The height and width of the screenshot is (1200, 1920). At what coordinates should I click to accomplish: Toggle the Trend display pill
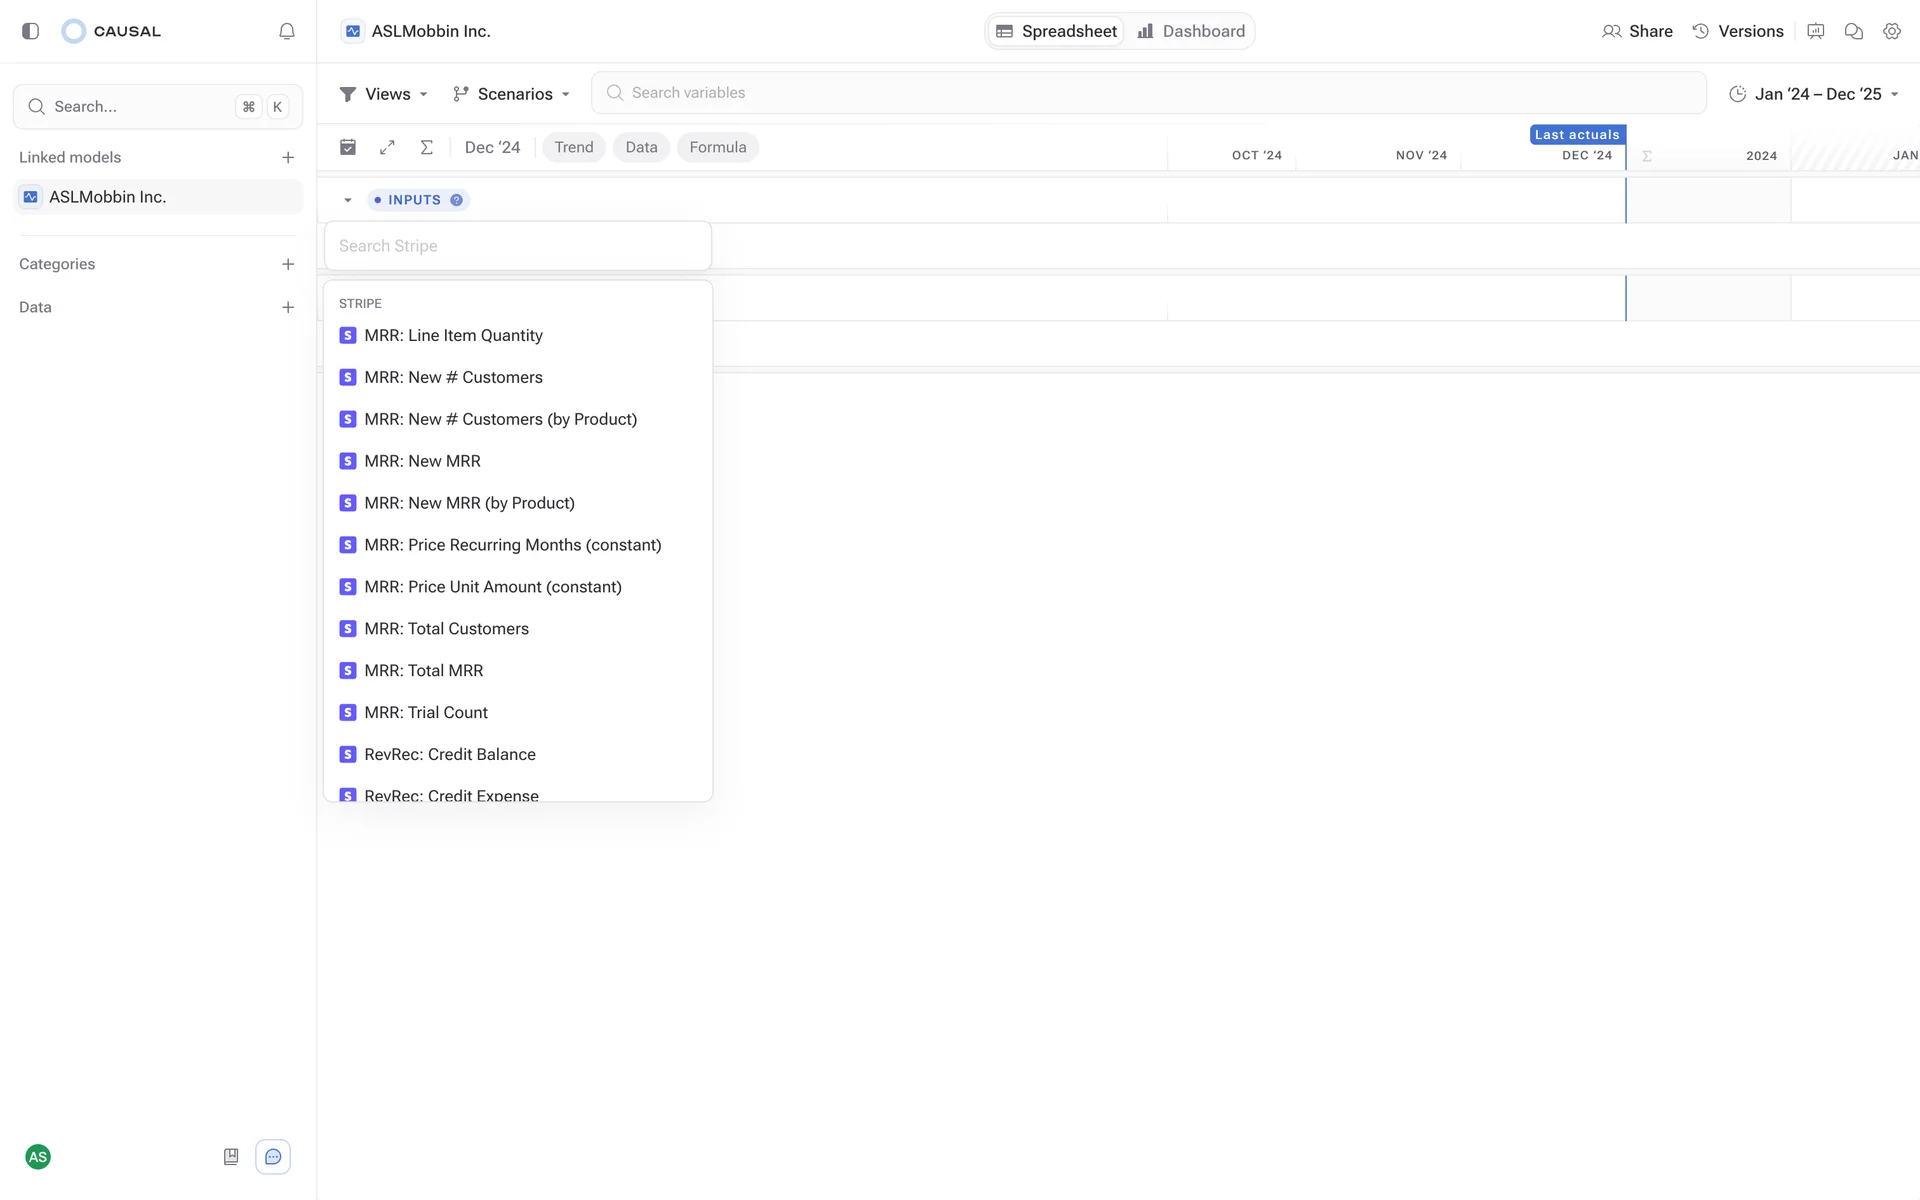click(x=574, y=147)
